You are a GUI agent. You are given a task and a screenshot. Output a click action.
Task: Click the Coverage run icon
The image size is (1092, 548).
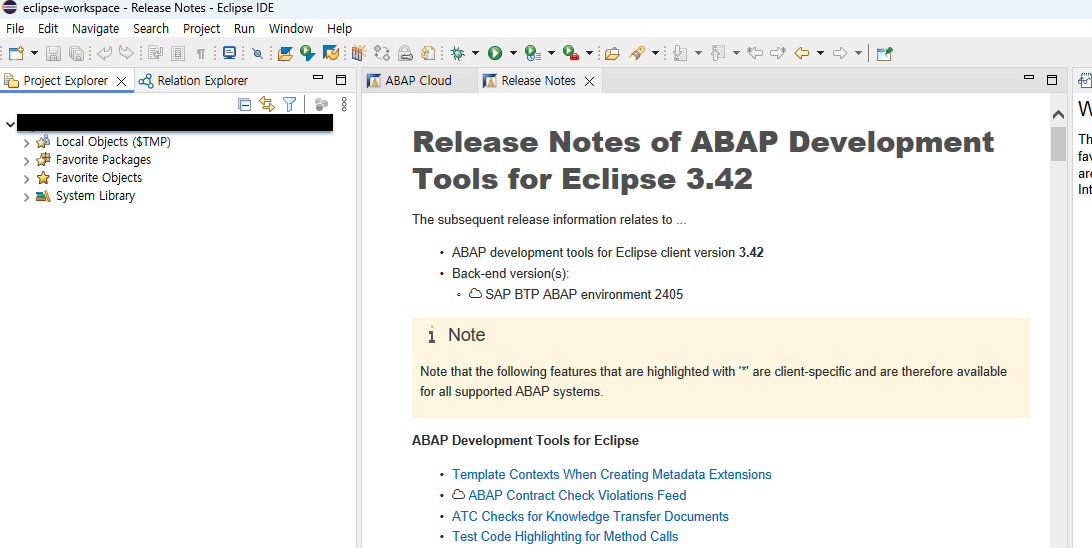pos(533,53)
